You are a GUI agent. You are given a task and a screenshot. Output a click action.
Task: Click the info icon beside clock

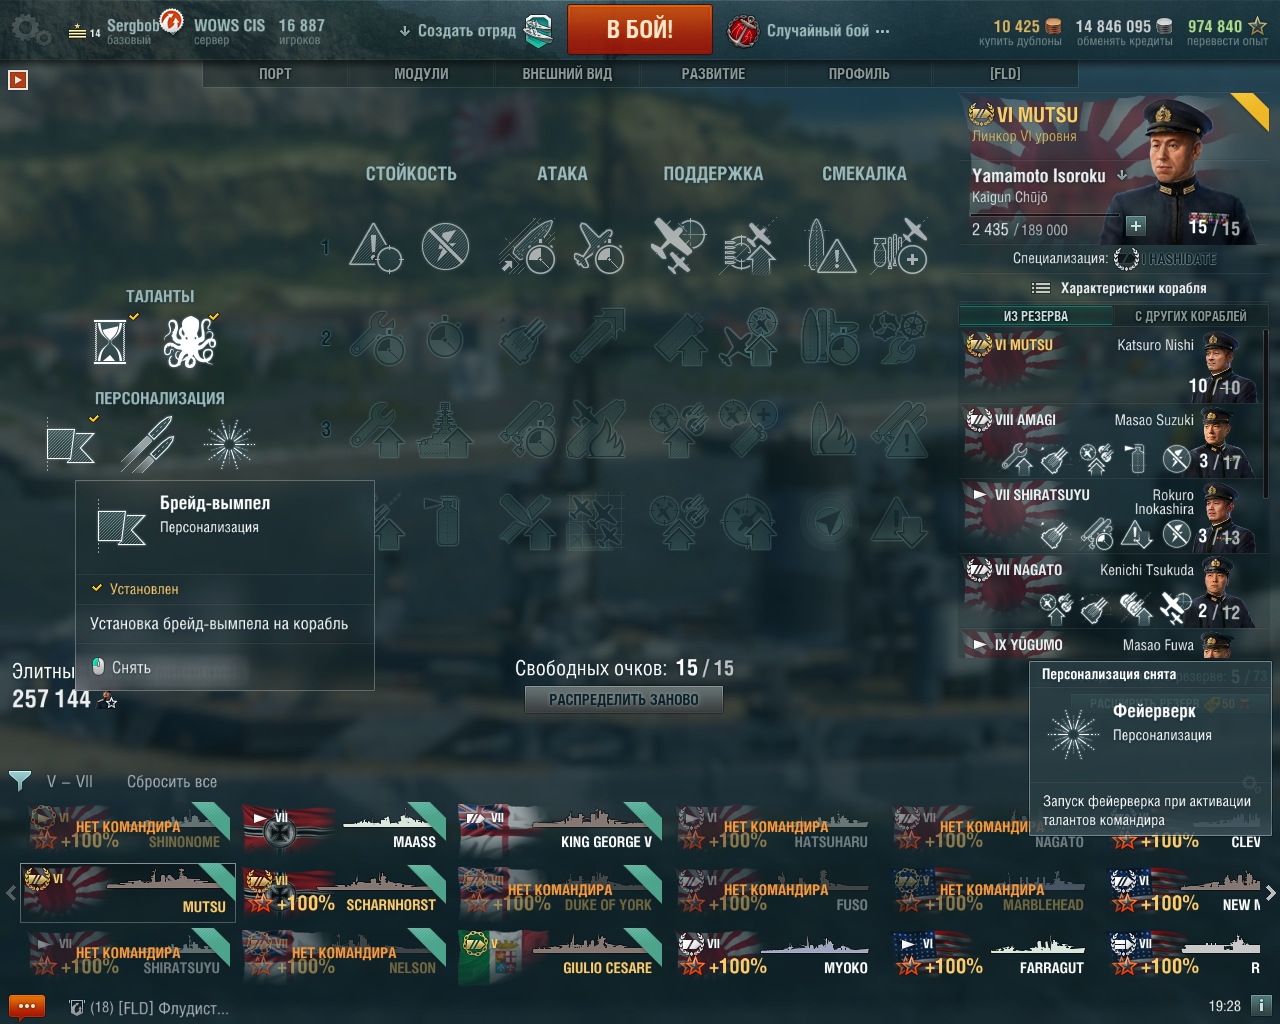[x=1261, y=1006]
